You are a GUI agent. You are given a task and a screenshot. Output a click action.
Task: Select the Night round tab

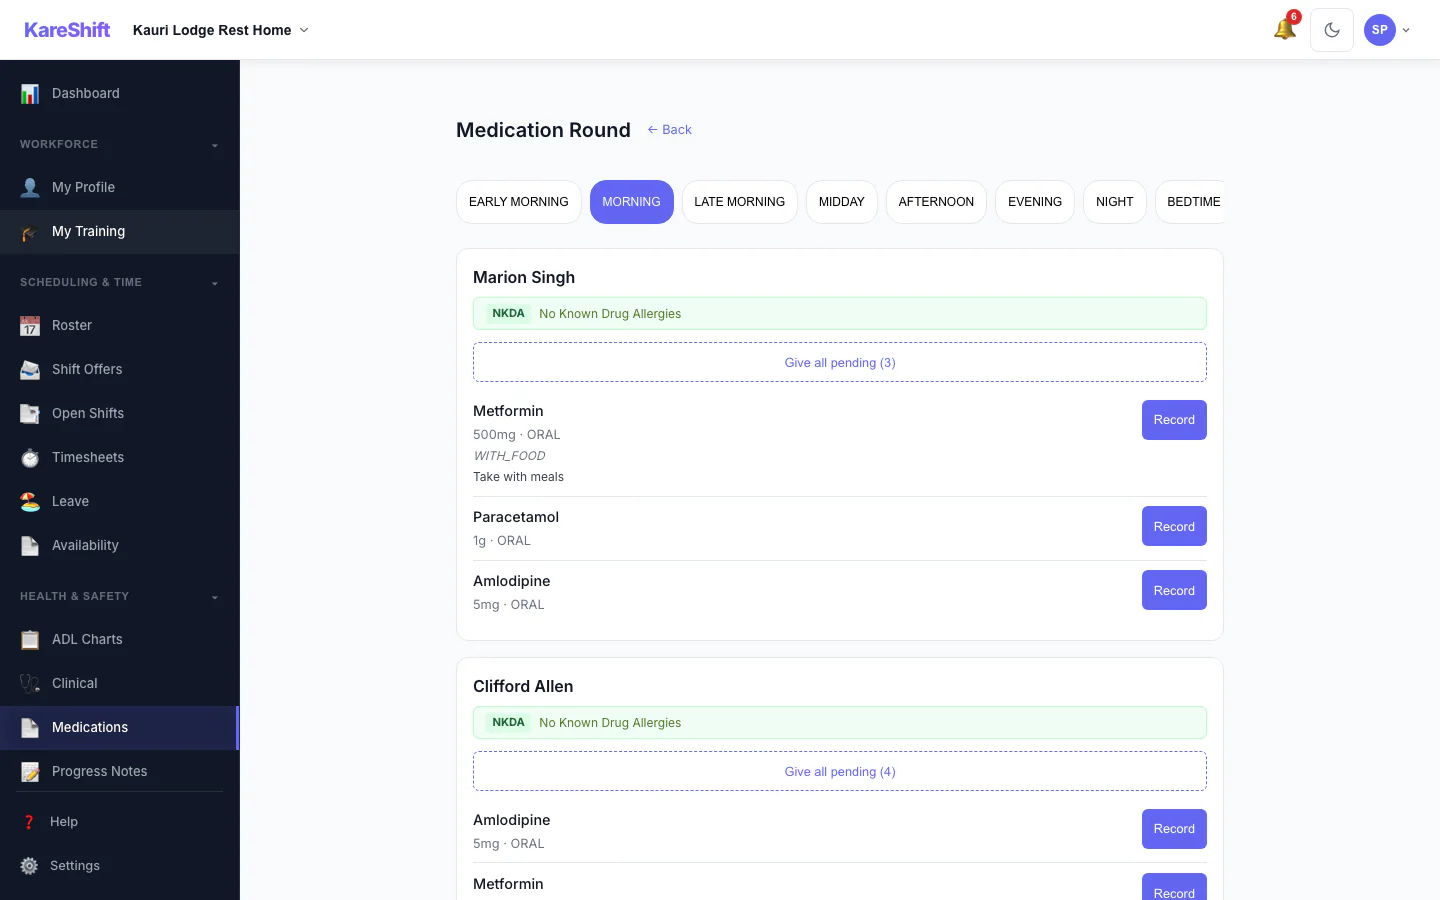point(1115,202)
